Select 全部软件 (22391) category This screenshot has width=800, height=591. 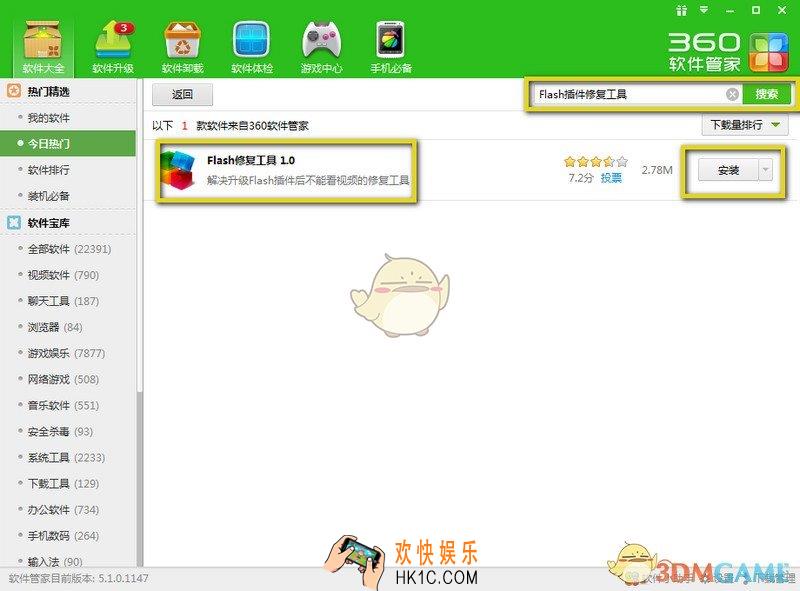click(x=68, y=249)
